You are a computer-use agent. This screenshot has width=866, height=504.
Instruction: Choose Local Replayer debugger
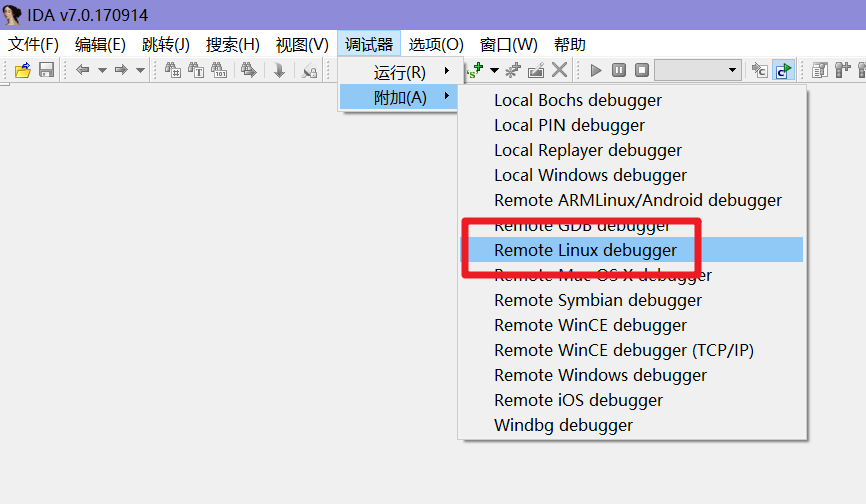(588, 150)
